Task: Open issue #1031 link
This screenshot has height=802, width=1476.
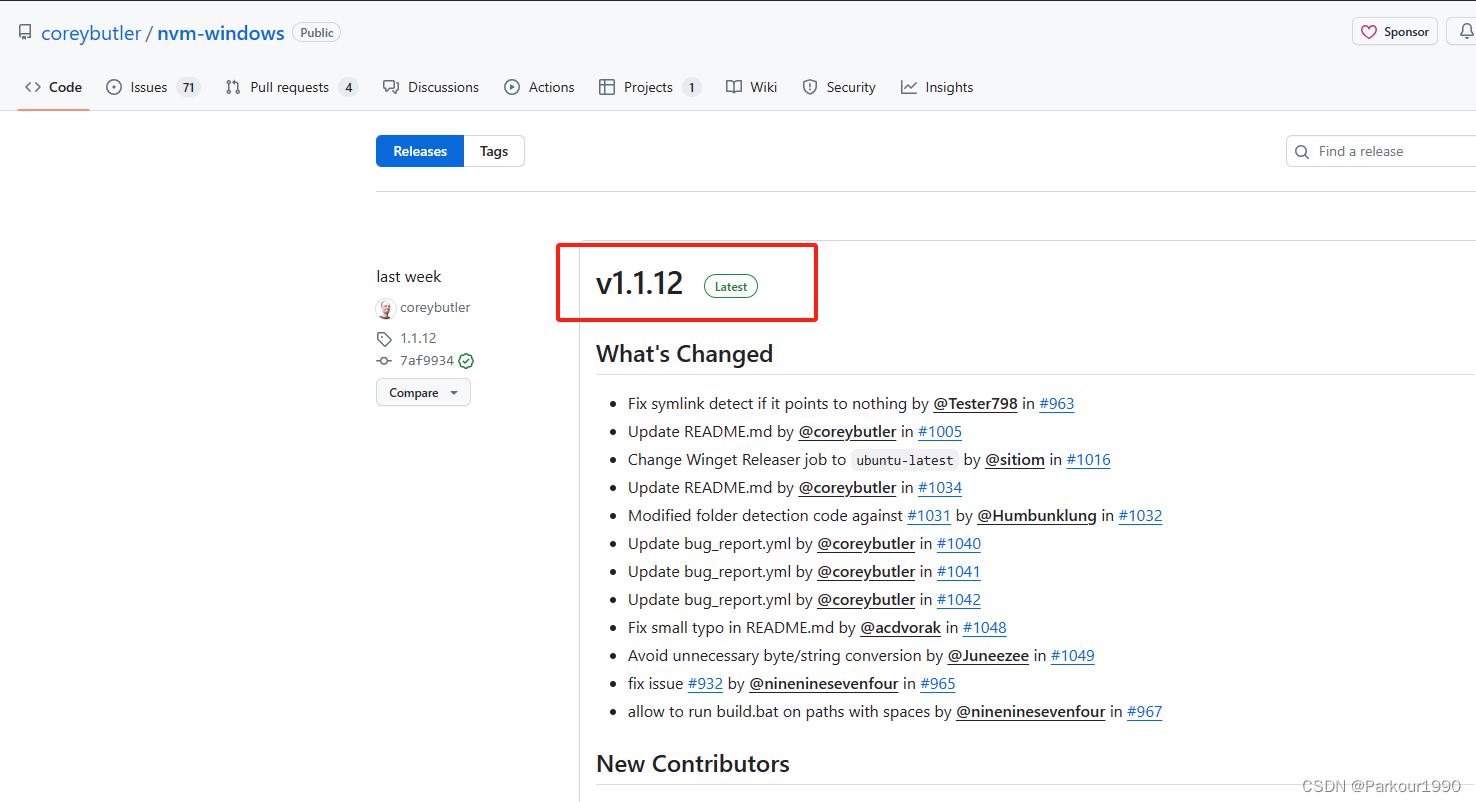Action: (929, 516)
